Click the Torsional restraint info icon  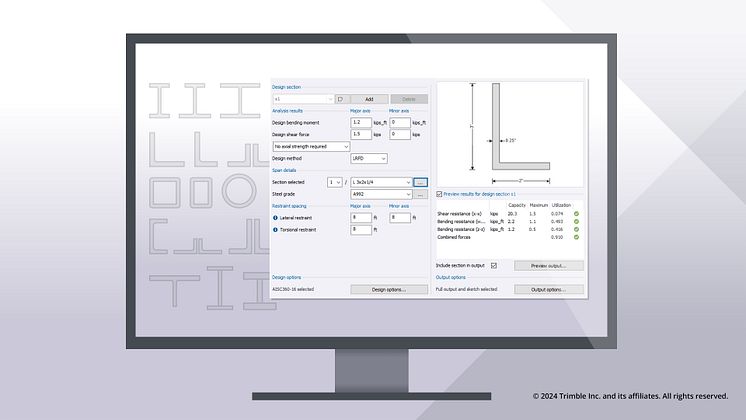[x=276, y=229]
